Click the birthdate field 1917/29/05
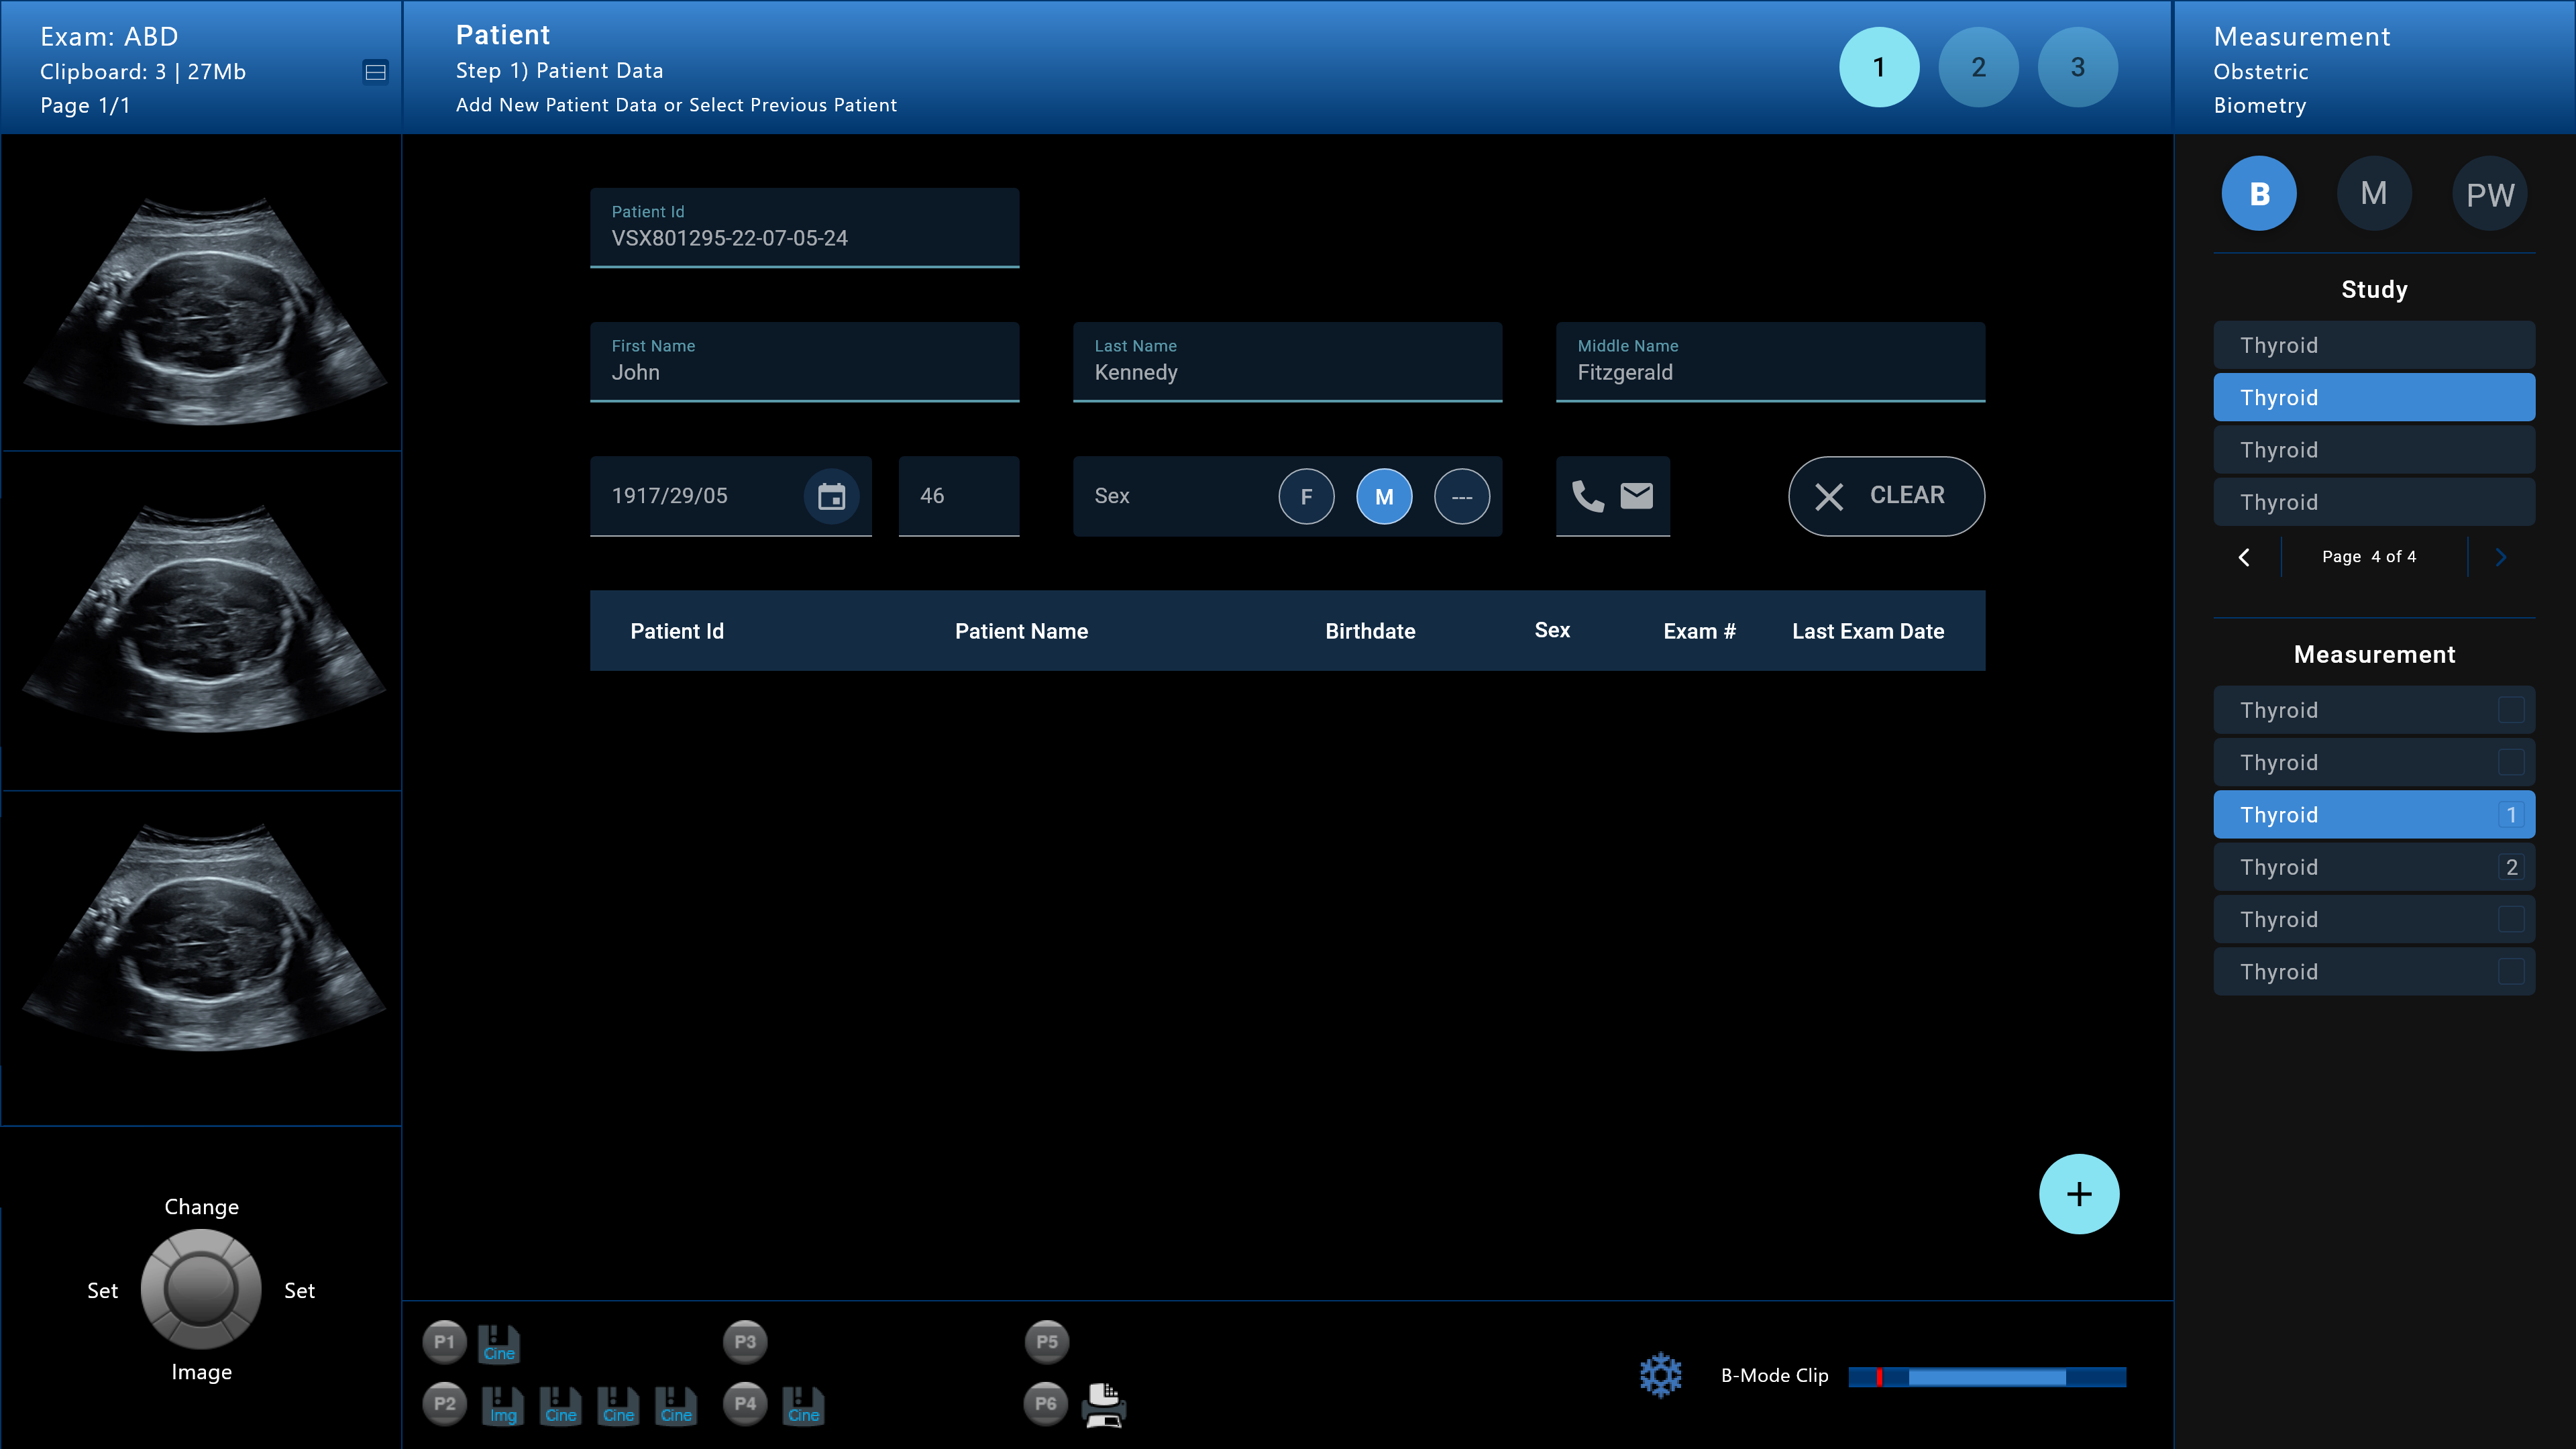Viewport: 2576px width, 1449px height. click(x=730, y=496)
